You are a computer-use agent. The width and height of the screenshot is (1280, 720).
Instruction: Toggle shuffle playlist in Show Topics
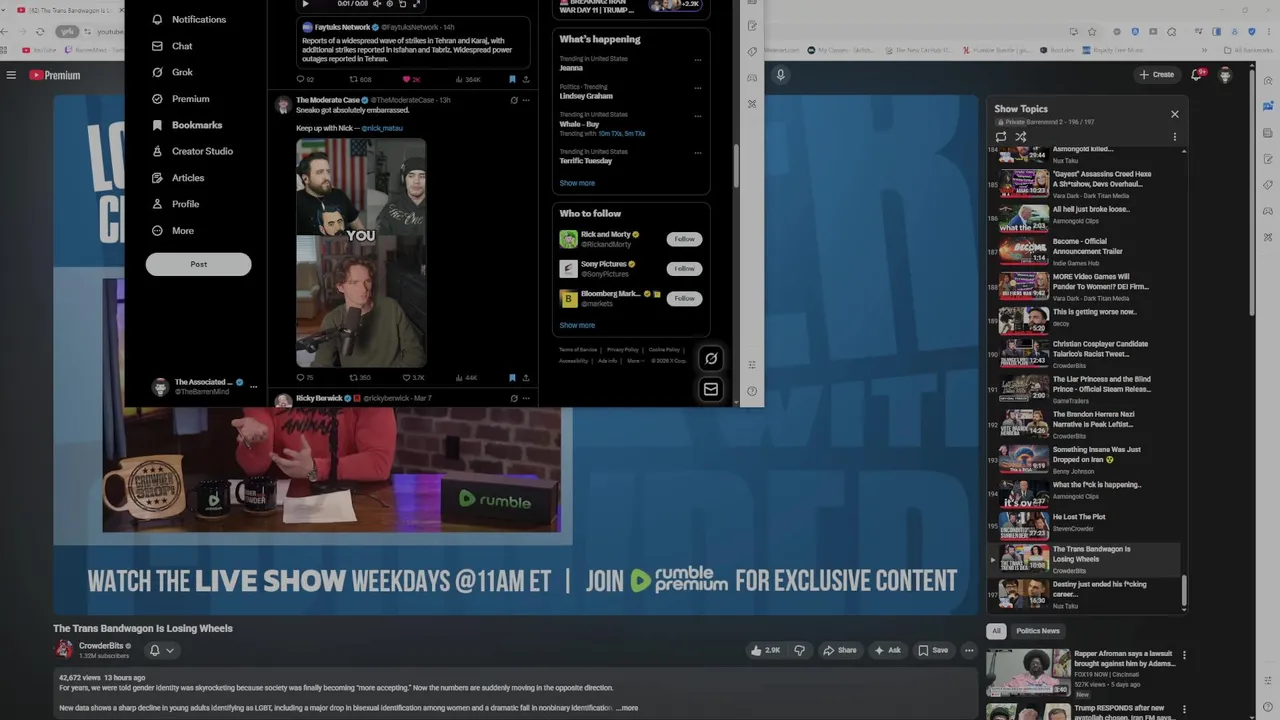(1021, 137)
